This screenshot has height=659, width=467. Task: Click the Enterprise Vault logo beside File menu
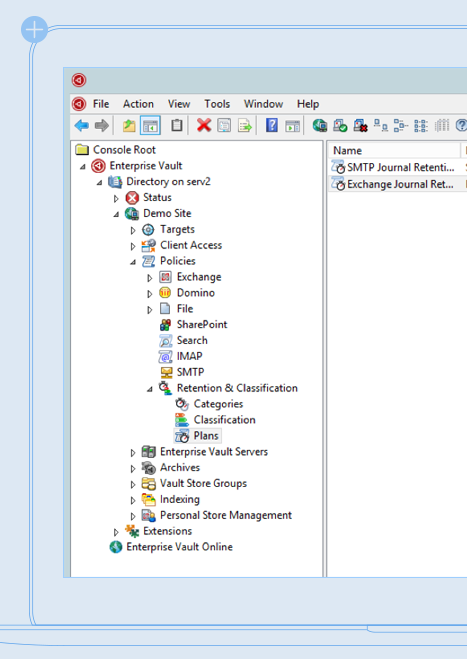[x=79, y=104]
